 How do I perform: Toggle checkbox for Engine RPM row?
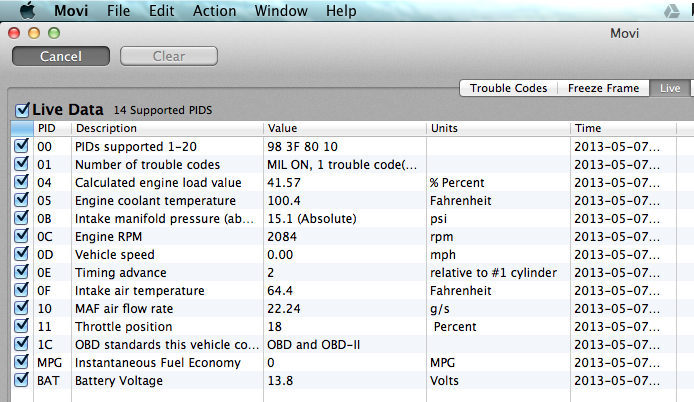(x=22, y=237)
